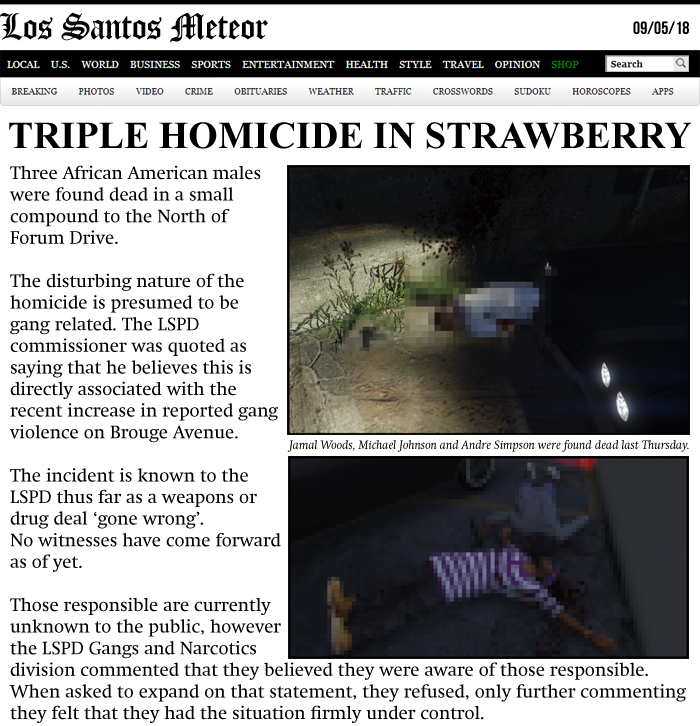Open the HOROSCOPES sub-tab
The width and height of the screenshot is (700, 726).
coord(601,91)
